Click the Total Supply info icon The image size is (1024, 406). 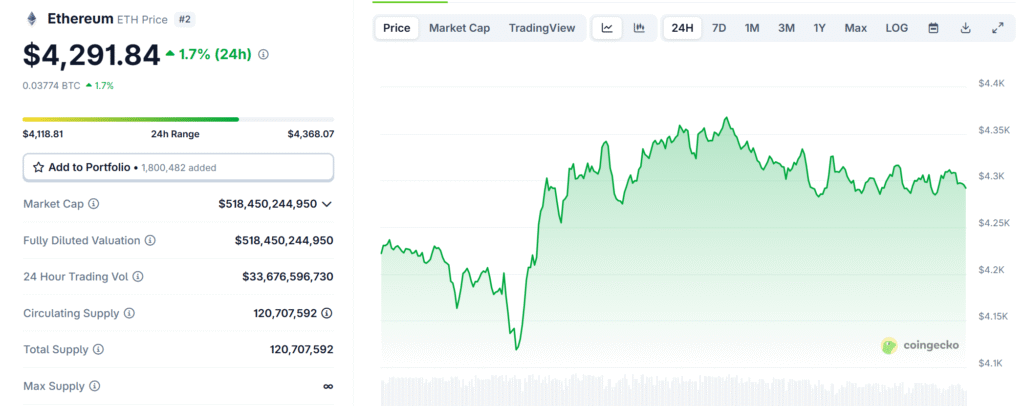coord(98,350)
